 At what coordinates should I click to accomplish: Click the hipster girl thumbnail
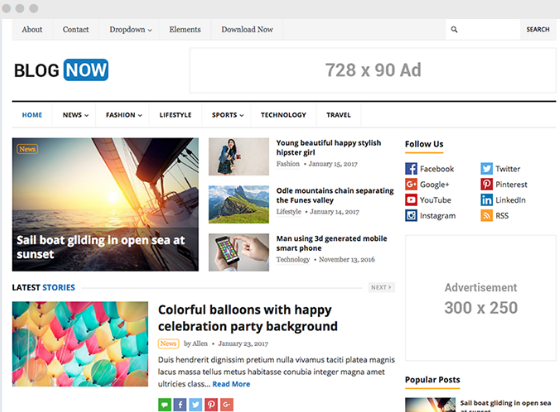tap(239, 156)
